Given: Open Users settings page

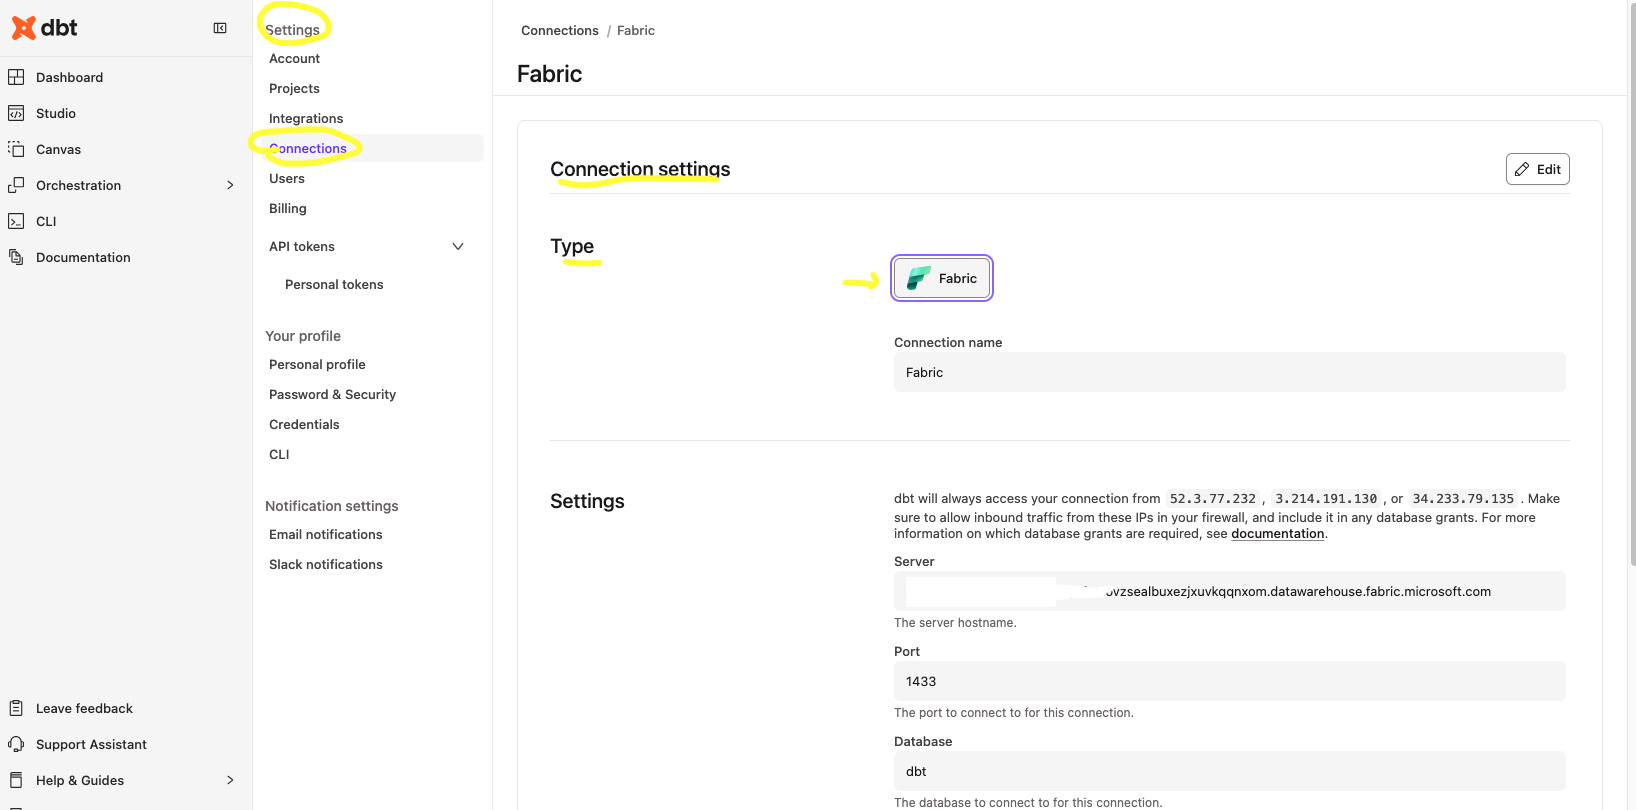Looking at the screenshot, I should tap(287, 178).
